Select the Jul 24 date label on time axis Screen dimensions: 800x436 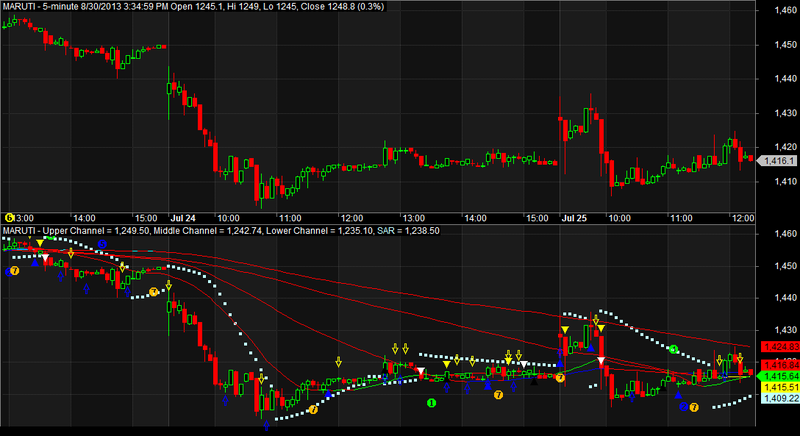click(183, 218)
